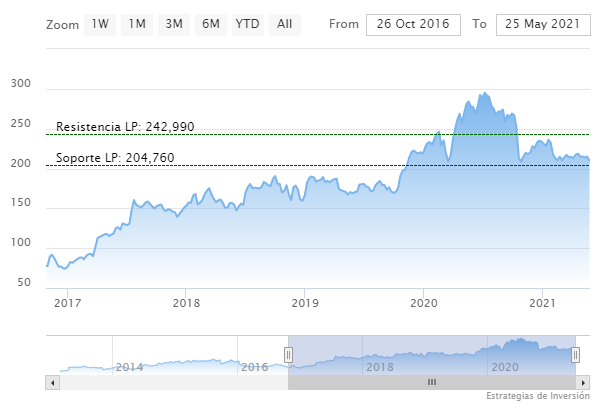Click the Resistencia LP: 242,990 label
Screen dimensions: 614x412
(x=125, y=127)
